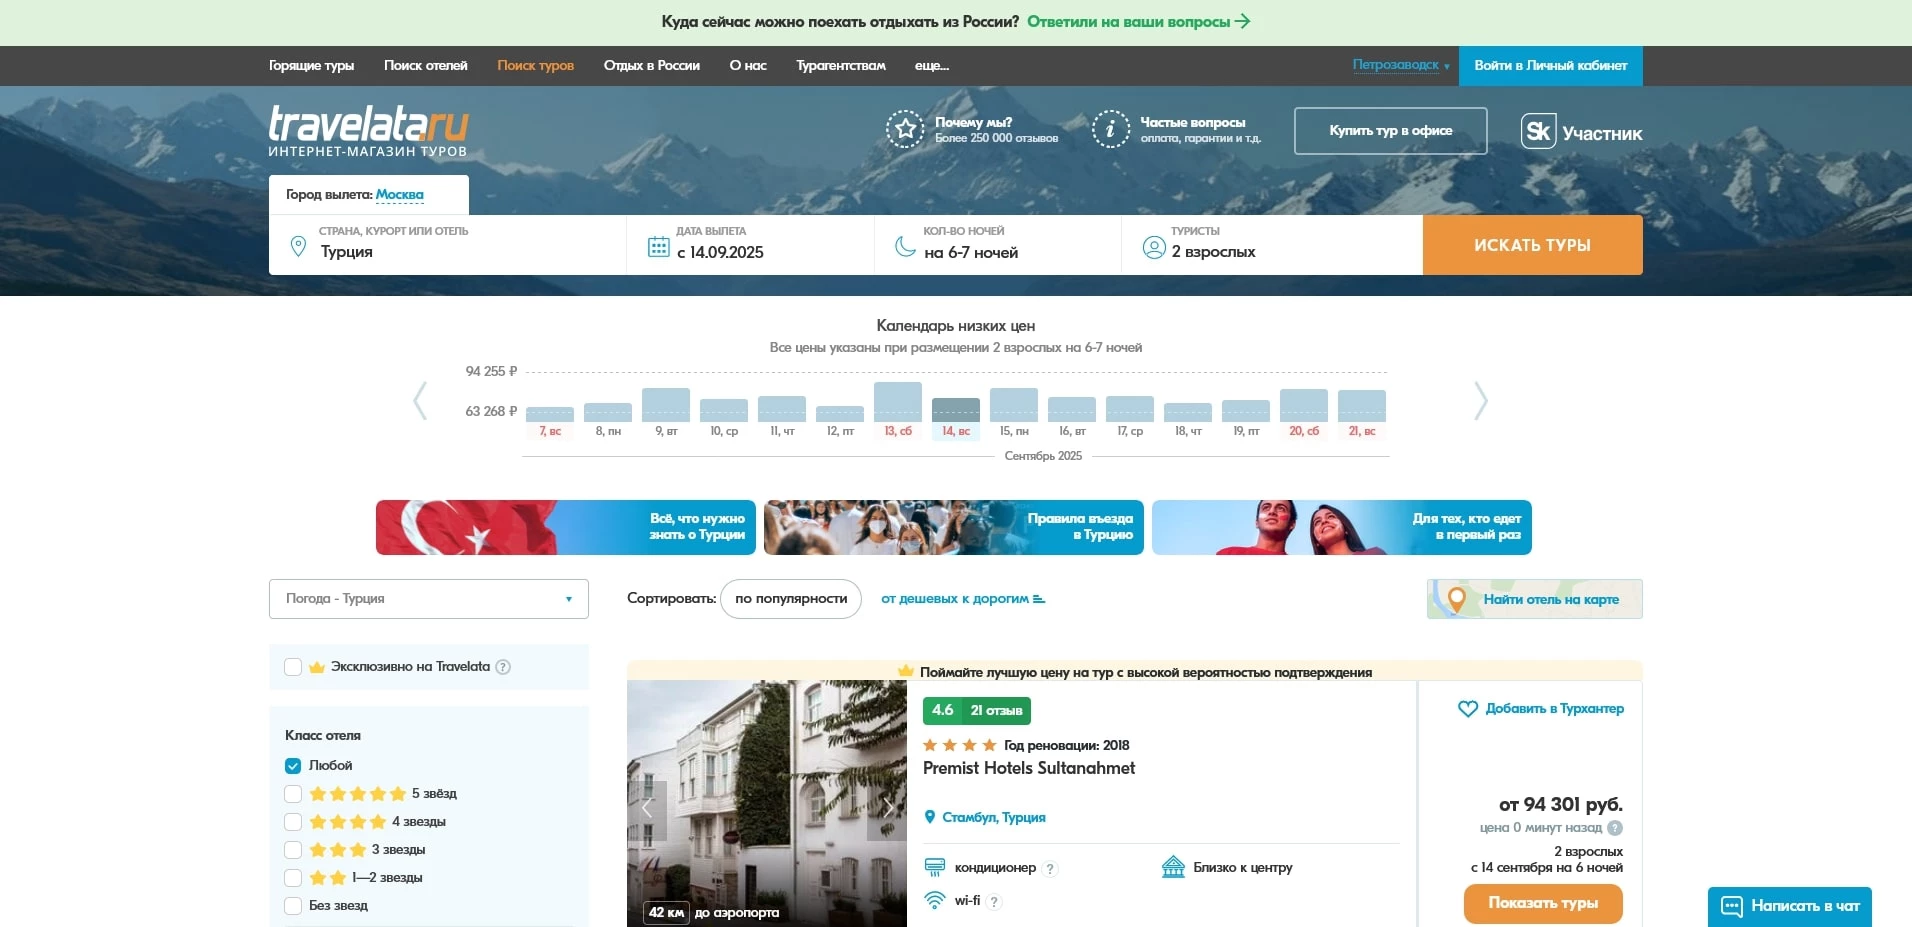Select the 13, сб price bar in calendar
Image resolution: width=1912 pixels, height=927 pixels.
(897, 403)
